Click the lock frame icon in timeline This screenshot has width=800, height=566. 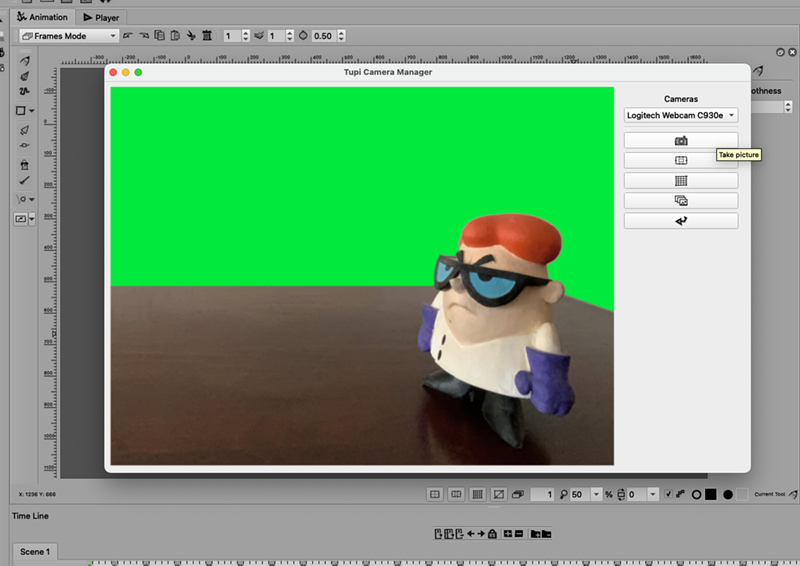pyautogui.click(x=492, y=534)
